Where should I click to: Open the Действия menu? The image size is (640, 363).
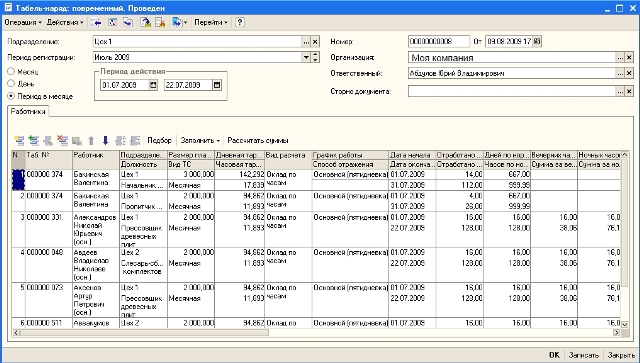tap(65, 22)
